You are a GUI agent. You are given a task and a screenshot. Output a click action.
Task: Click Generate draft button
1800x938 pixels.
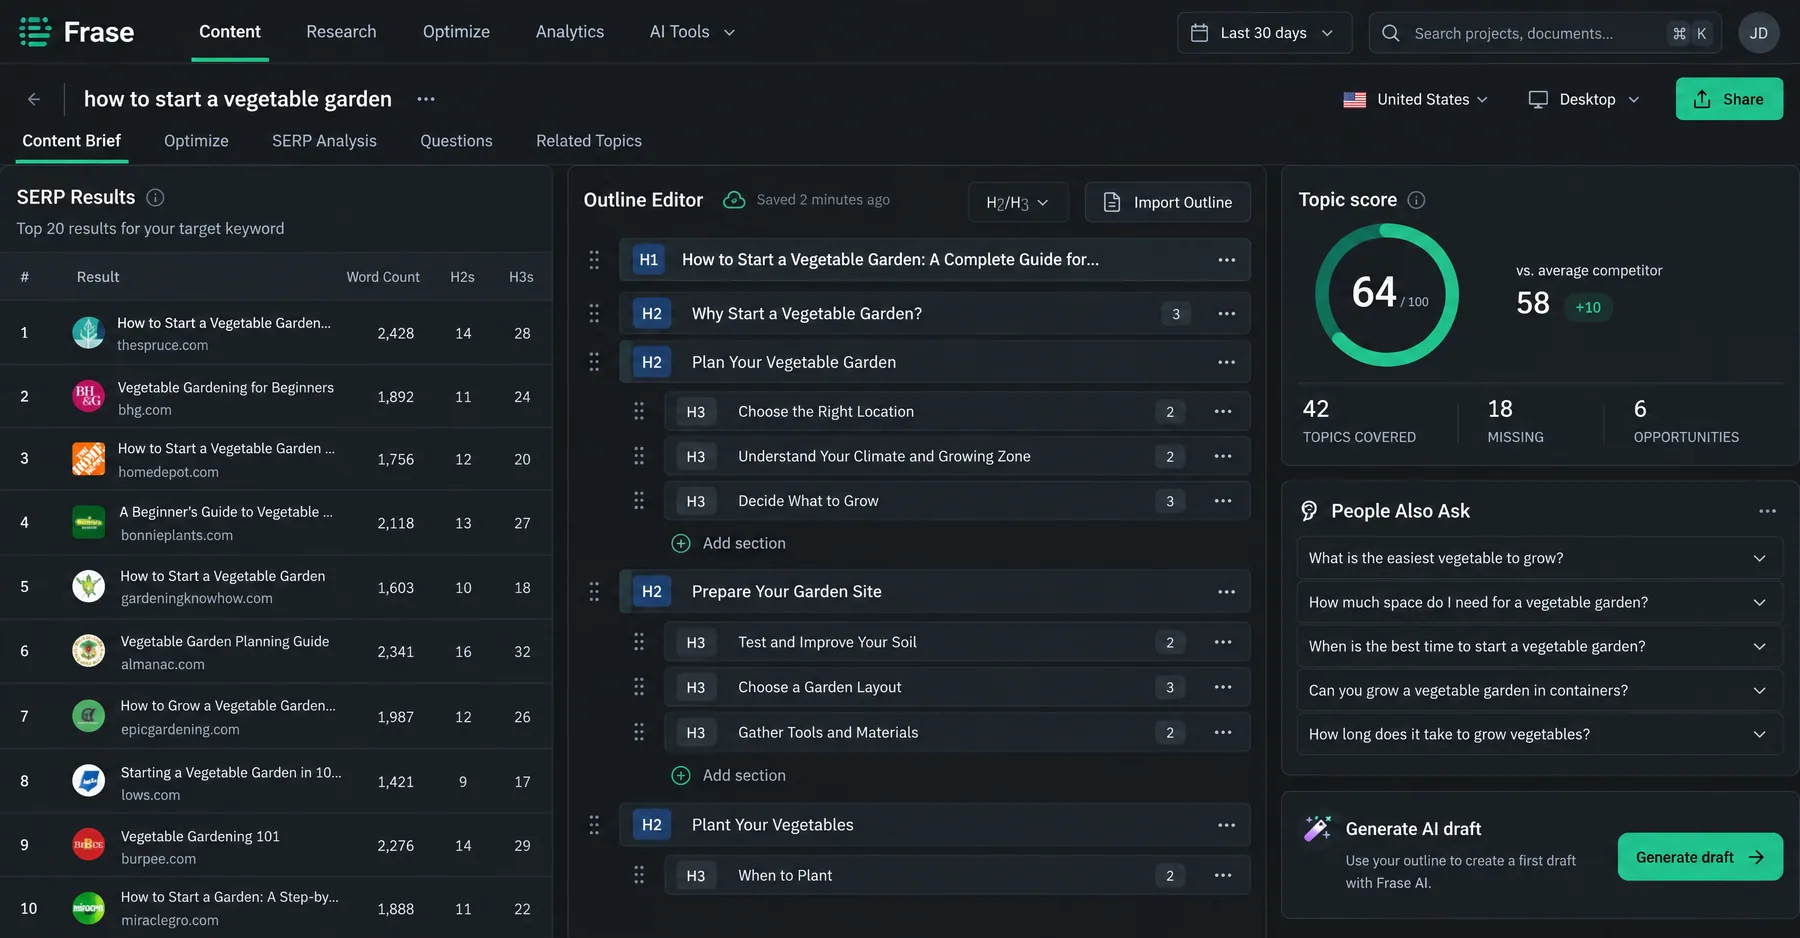tap(1700, 857)
